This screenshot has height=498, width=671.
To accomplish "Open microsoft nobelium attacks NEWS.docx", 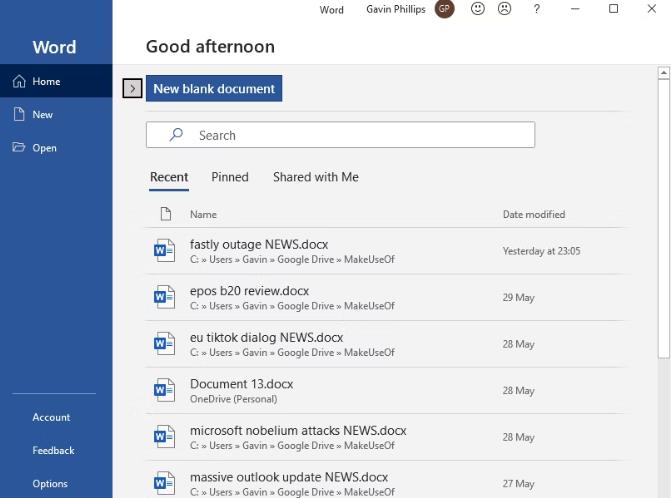I will tap(385, 437).
